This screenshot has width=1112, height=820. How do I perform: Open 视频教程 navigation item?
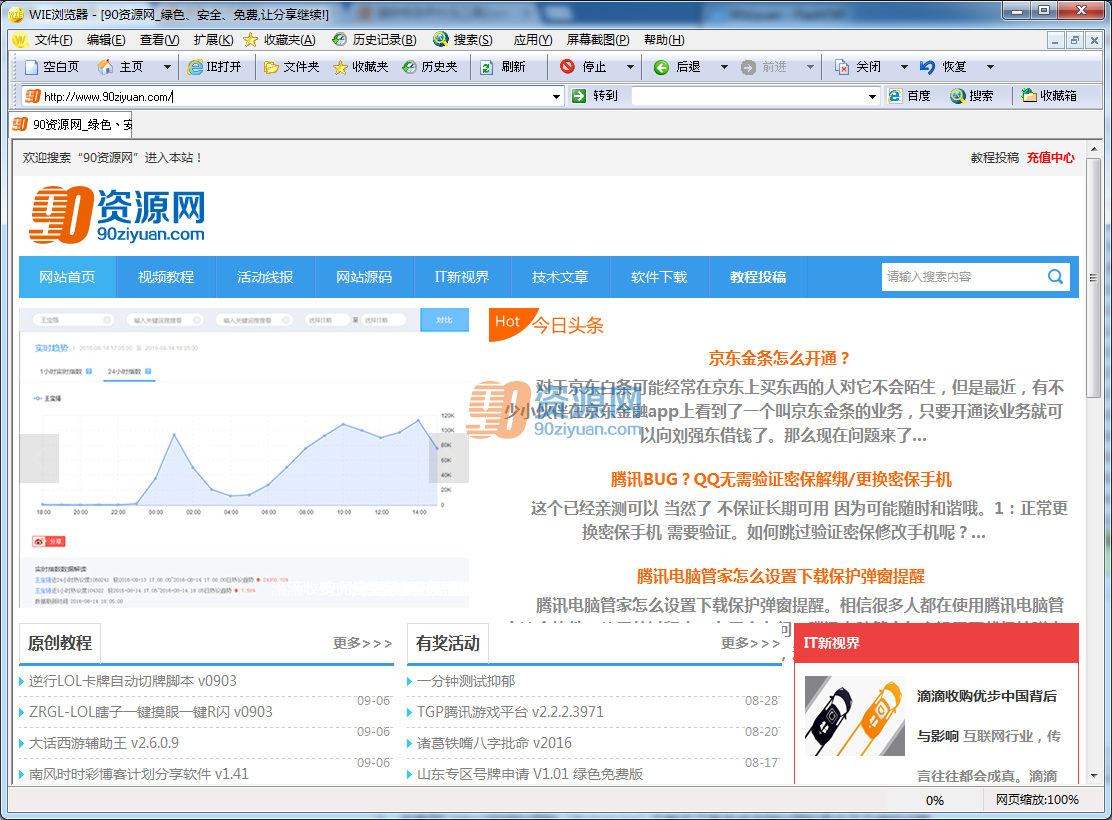(166, 277)
